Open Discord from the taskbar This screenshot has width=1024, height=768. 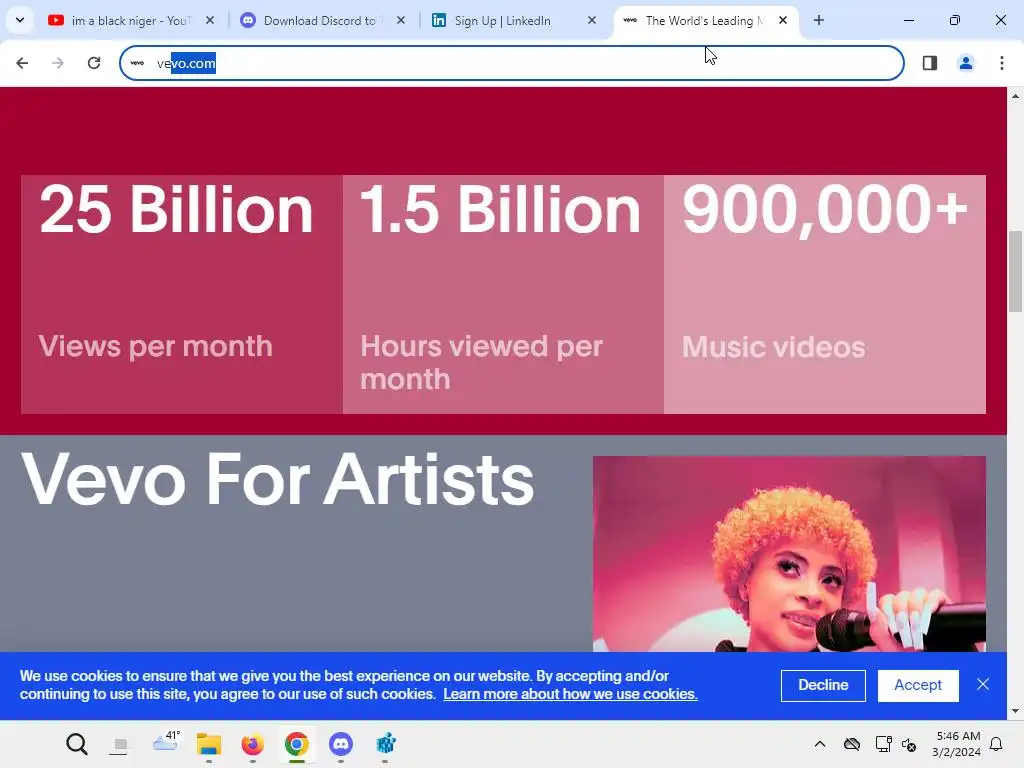[341, 744]
